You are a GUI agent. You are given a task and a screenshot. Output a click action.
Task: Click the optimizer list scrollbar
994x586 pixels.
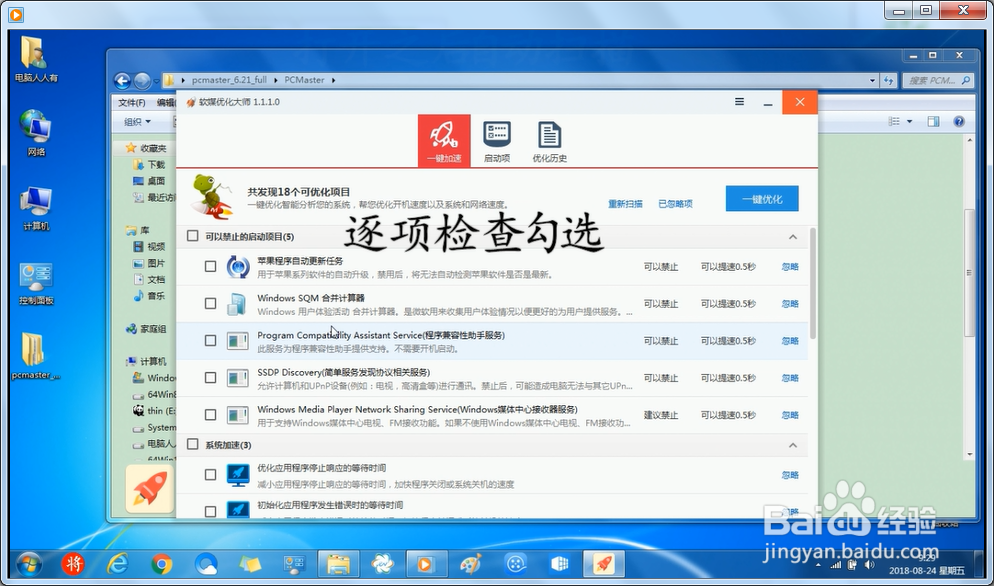pyautogui.click(x=812, y=283)
